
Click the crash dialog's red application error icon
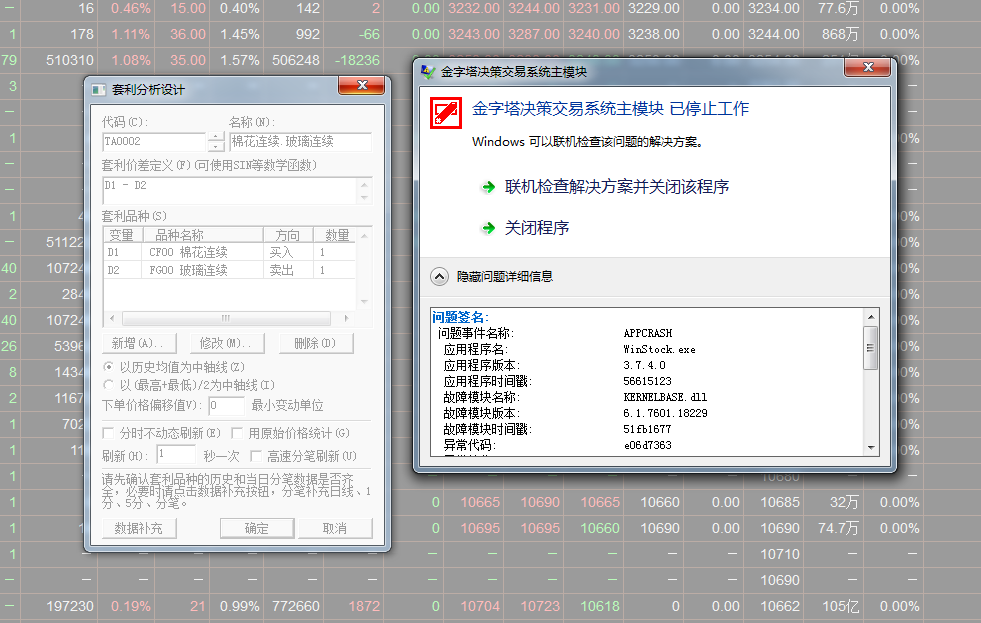tap(446, 113)
